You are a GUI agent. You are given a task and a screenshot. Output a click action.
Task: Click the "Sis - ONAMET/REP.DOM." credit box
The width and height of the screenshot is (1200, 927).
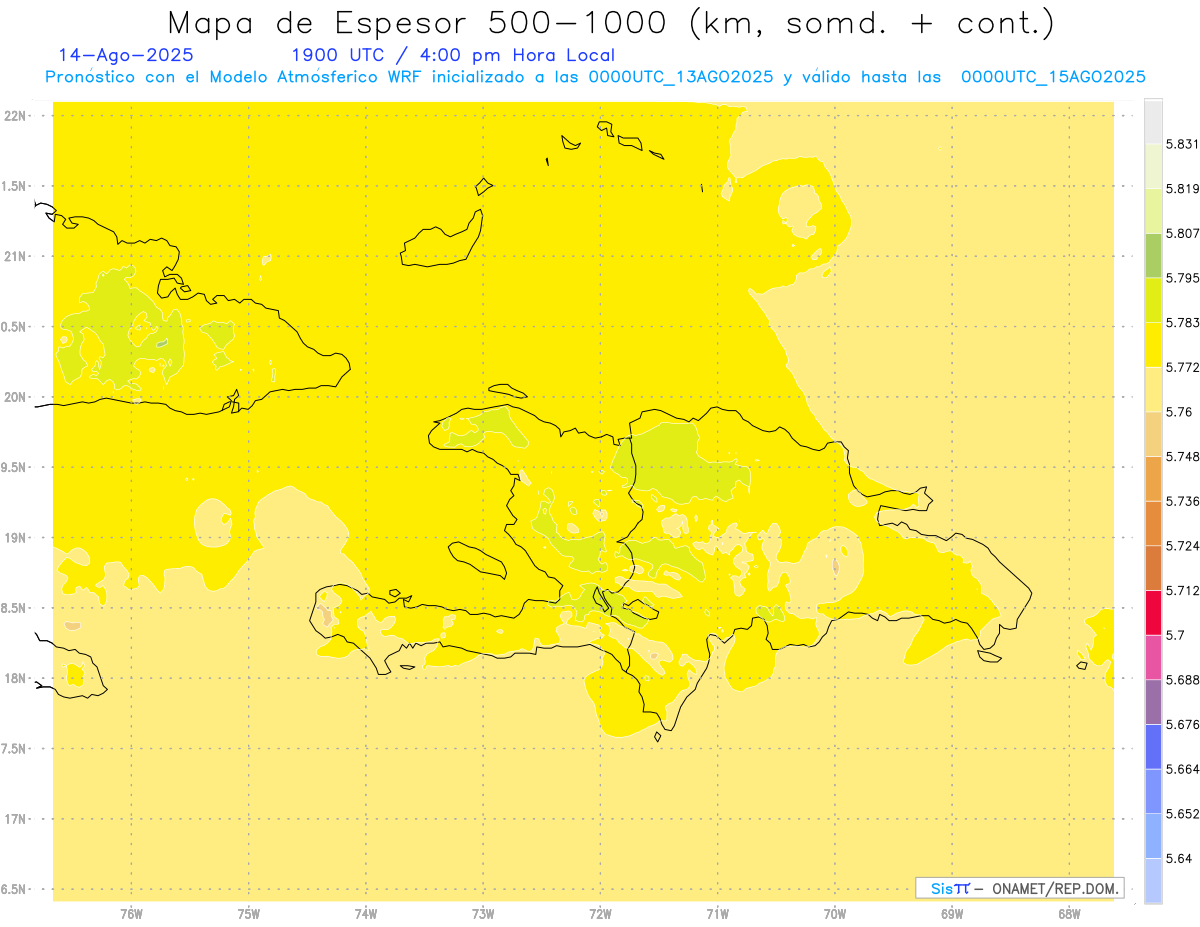pos(1019,888)
